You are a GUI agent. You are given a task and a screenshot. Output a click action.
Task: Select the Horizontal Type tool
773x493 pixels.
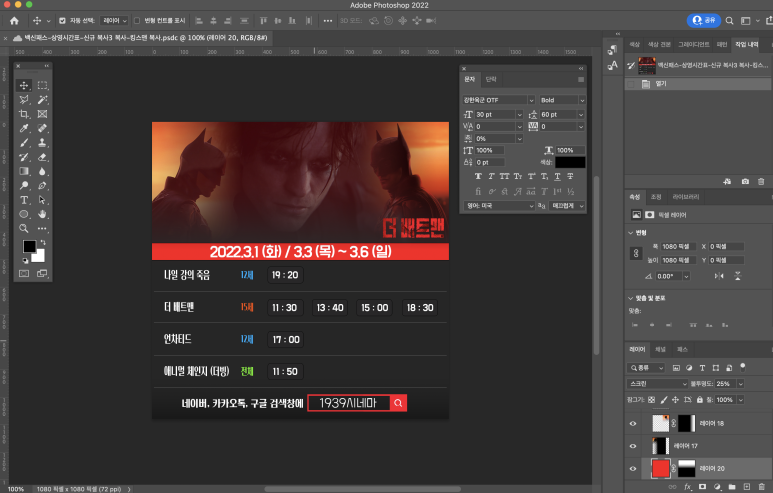(24, 200)
